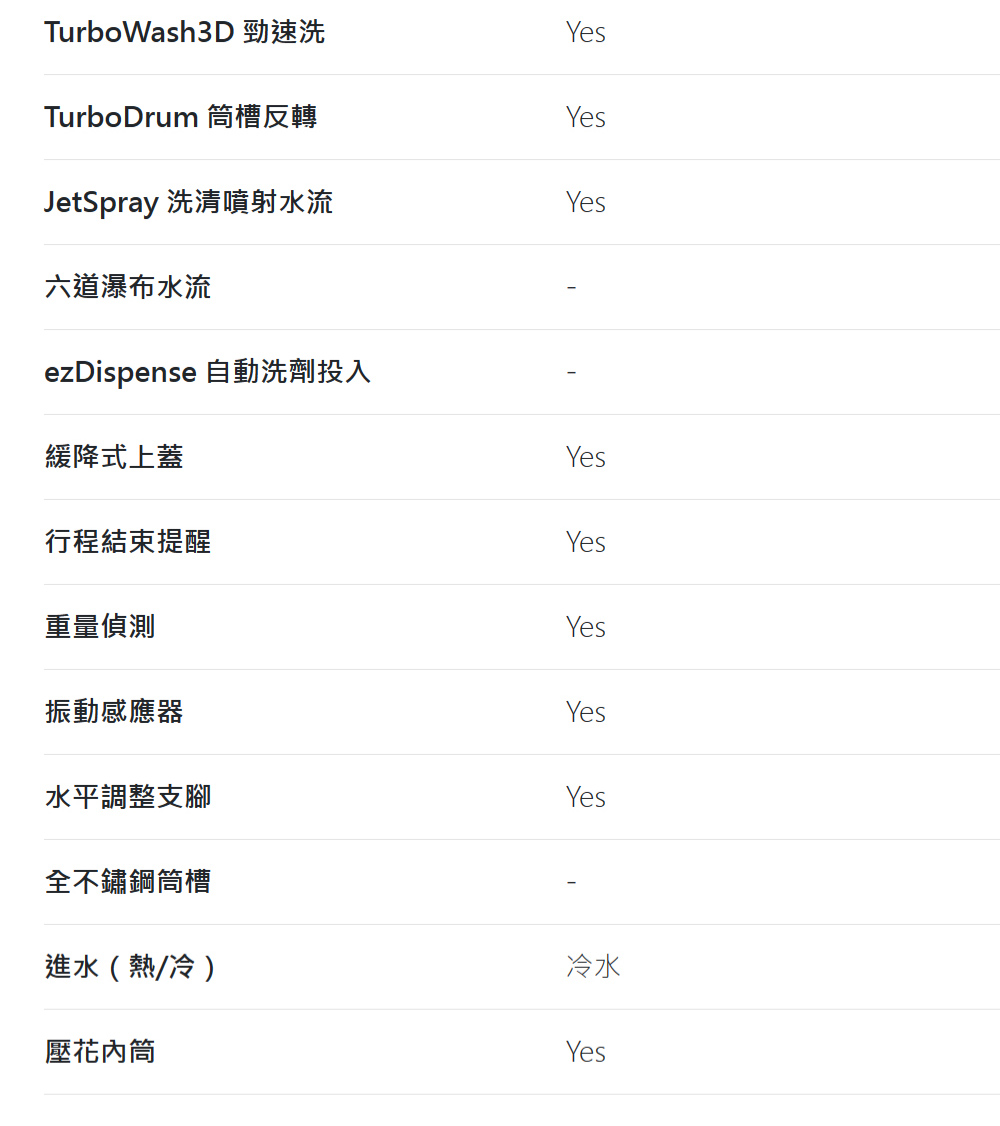This screenshot has height=1126, width=1000.
Task: Click the 冷水 value text
Action: pyautogui.click(x=593, y=967)
